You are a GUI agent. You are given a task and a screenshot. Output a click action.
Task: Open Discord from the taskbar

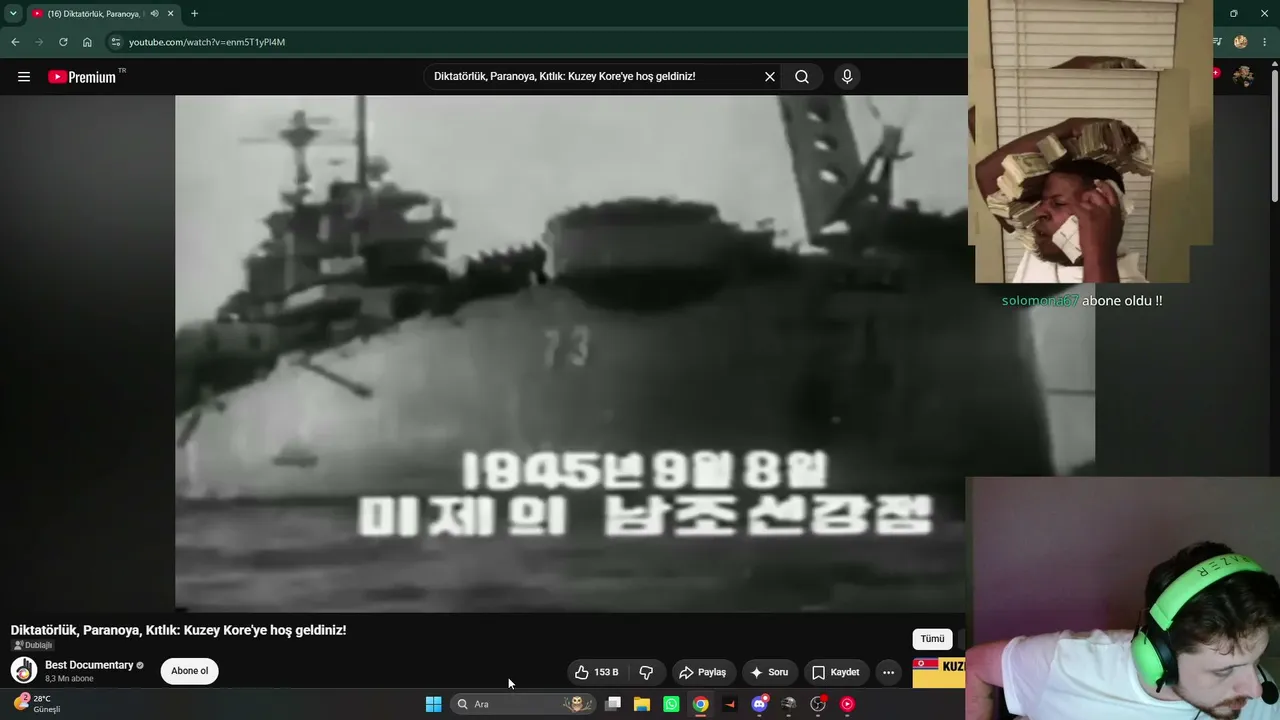click(x=759, y=704)
